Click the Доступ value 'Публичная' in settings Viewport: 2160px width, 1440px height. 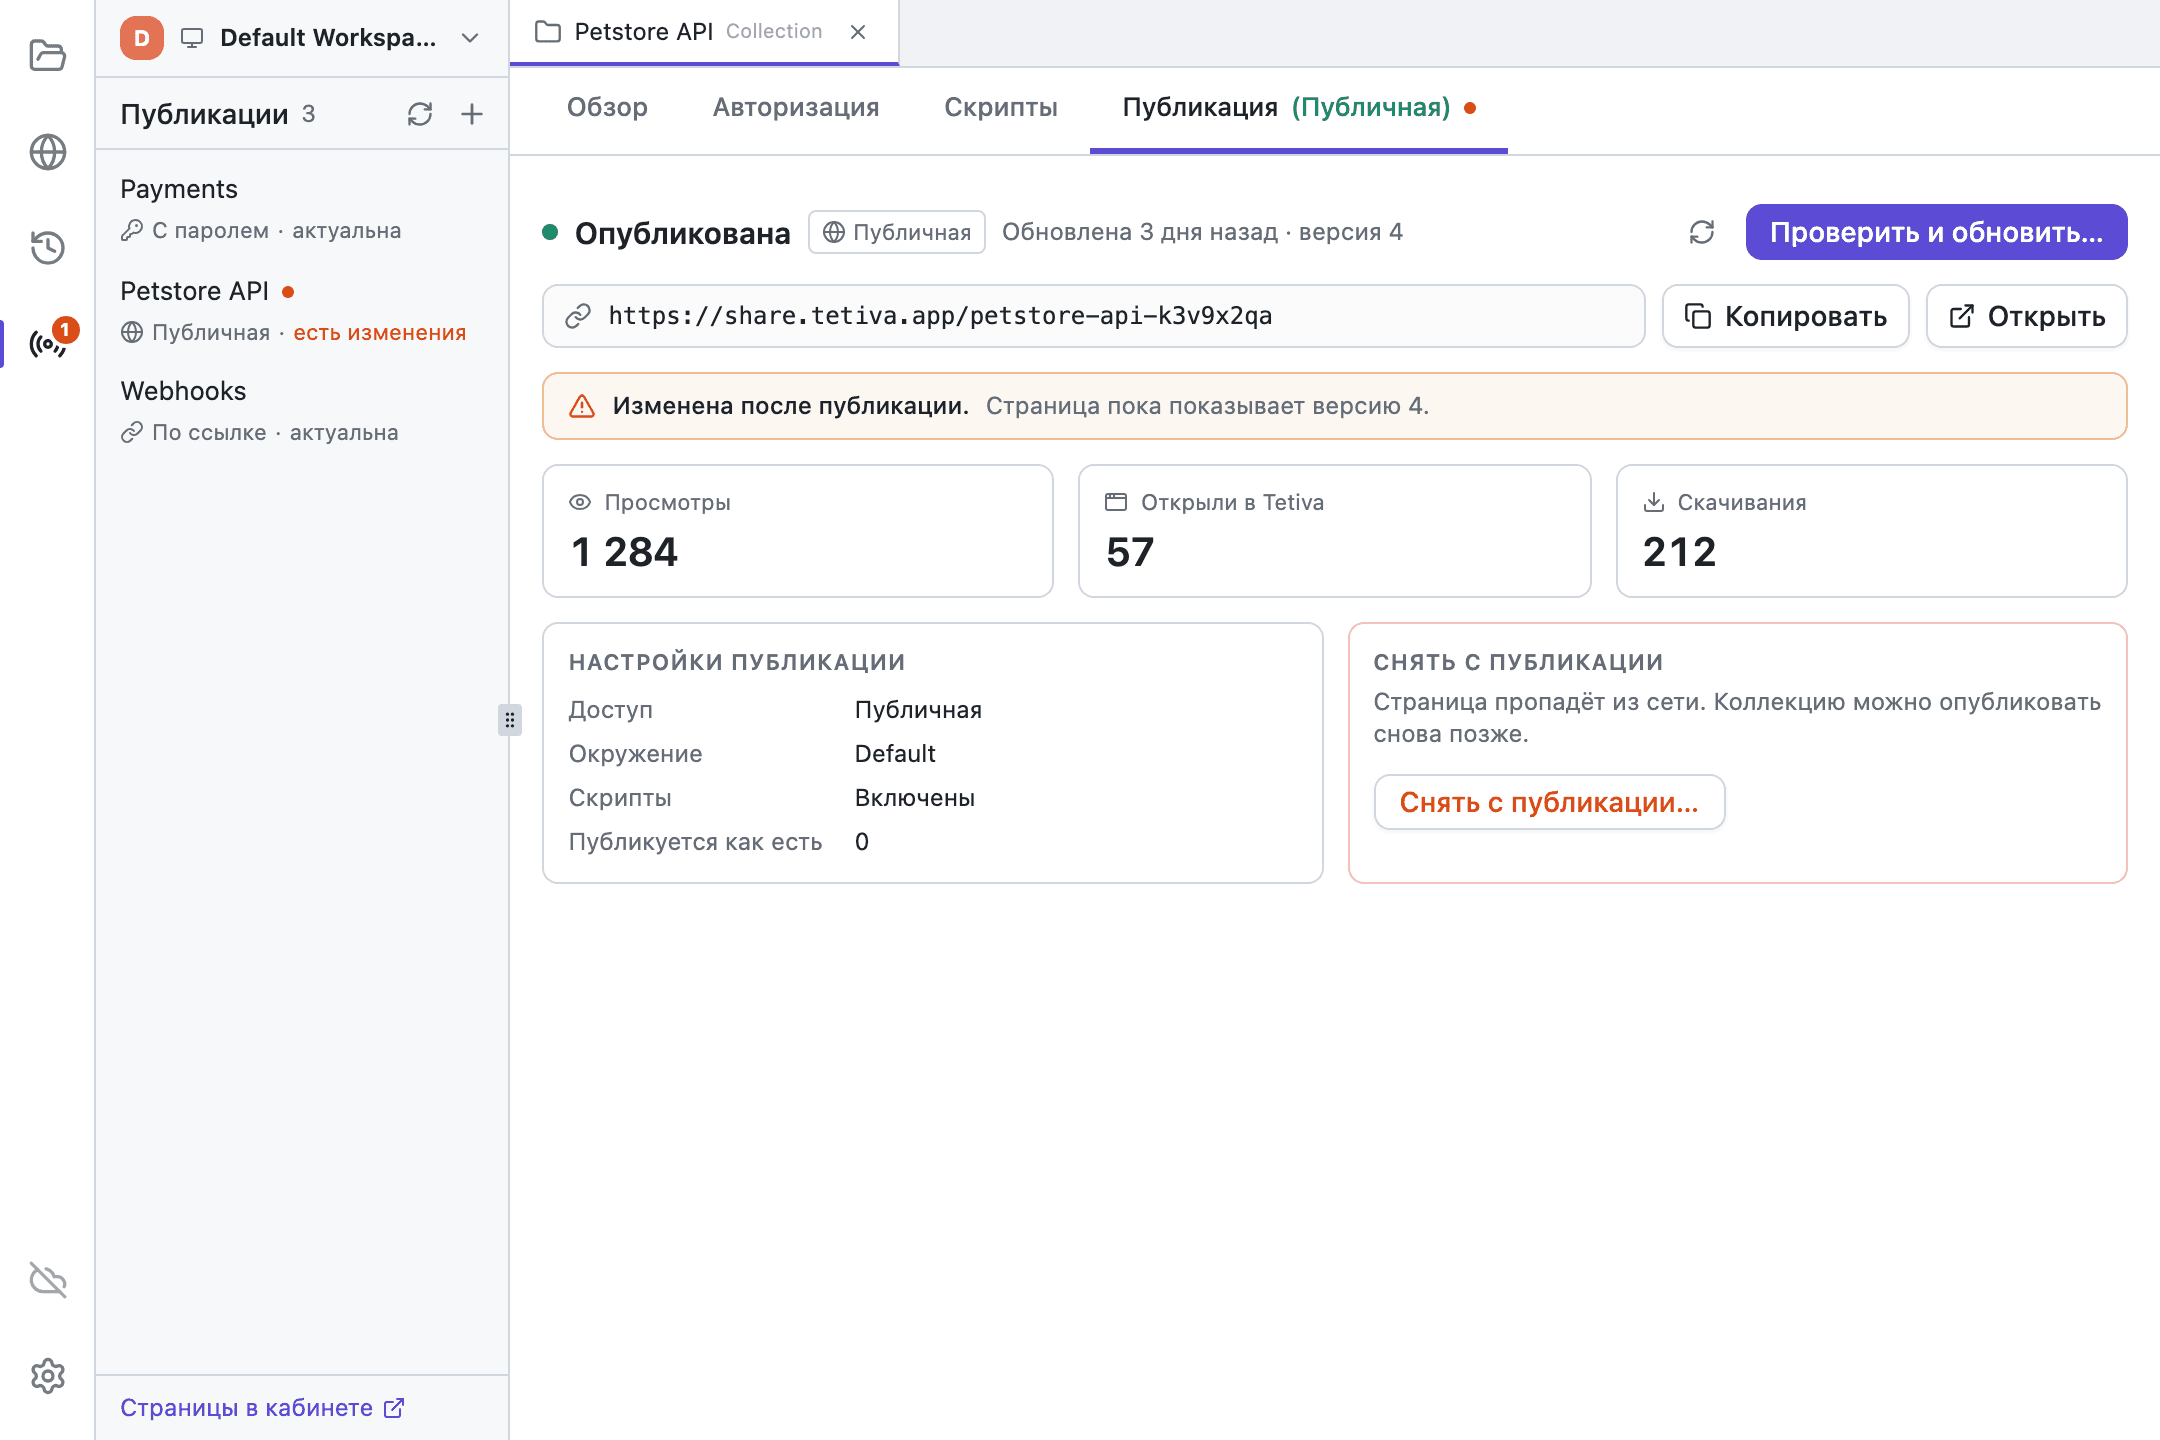point(918,710)
